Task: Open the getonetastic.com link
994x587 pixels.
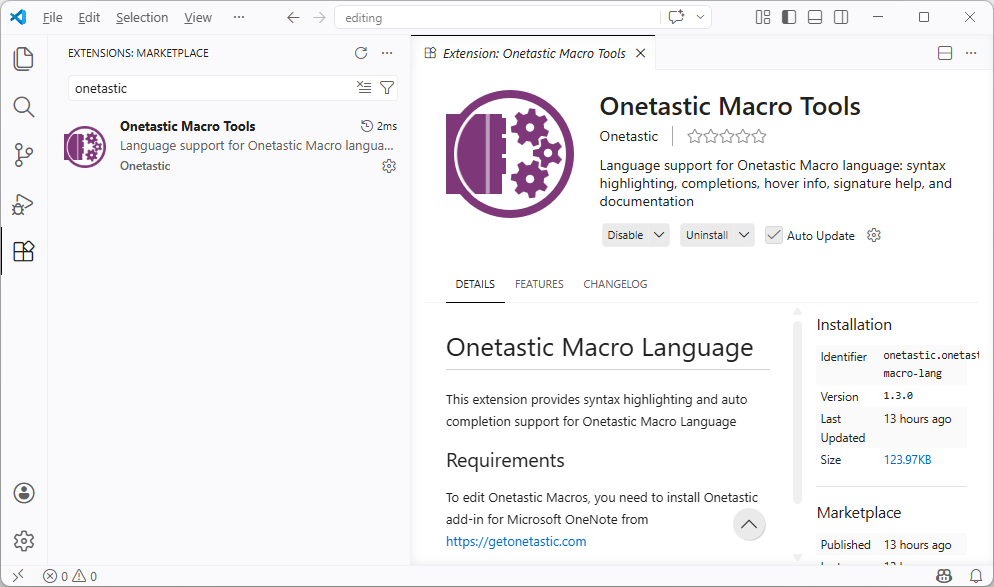Action: pos(516,541)
